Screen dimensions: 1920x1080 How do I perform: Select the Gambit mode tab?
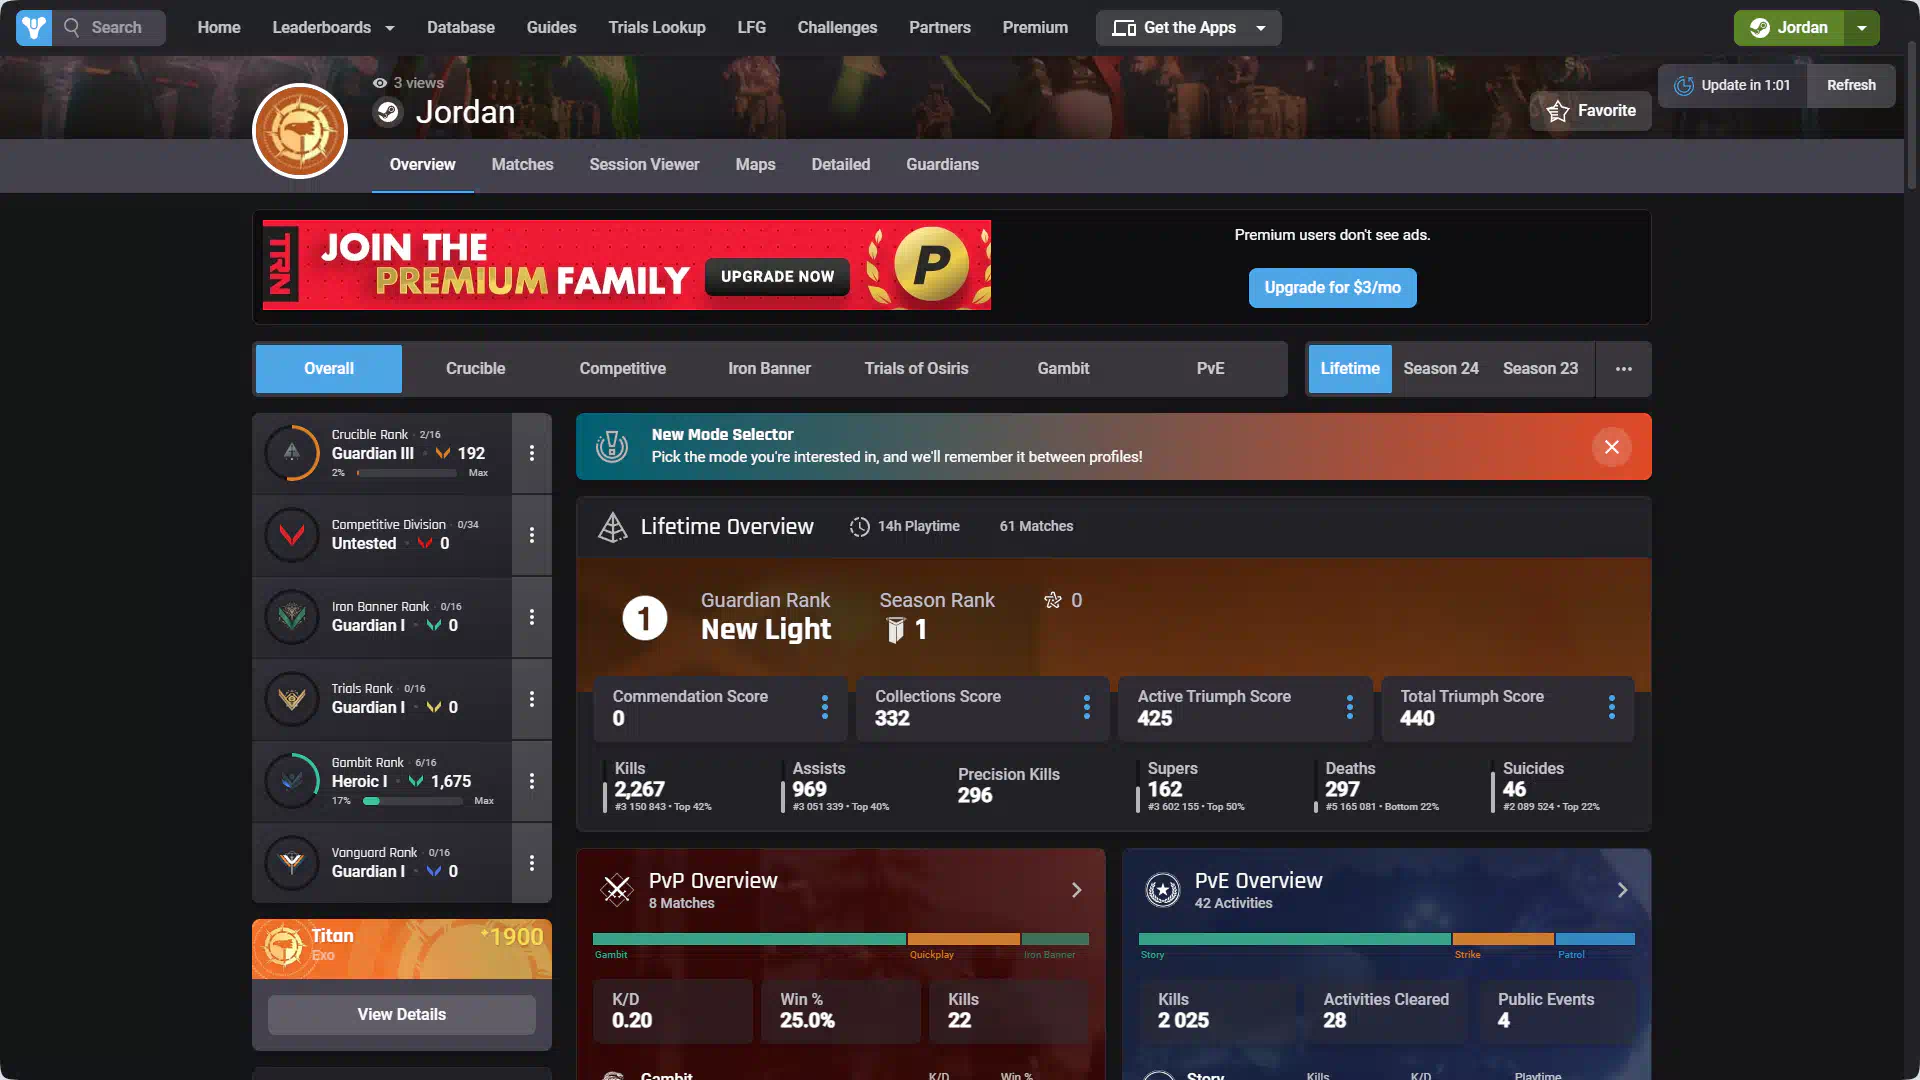coord(1063,369)
